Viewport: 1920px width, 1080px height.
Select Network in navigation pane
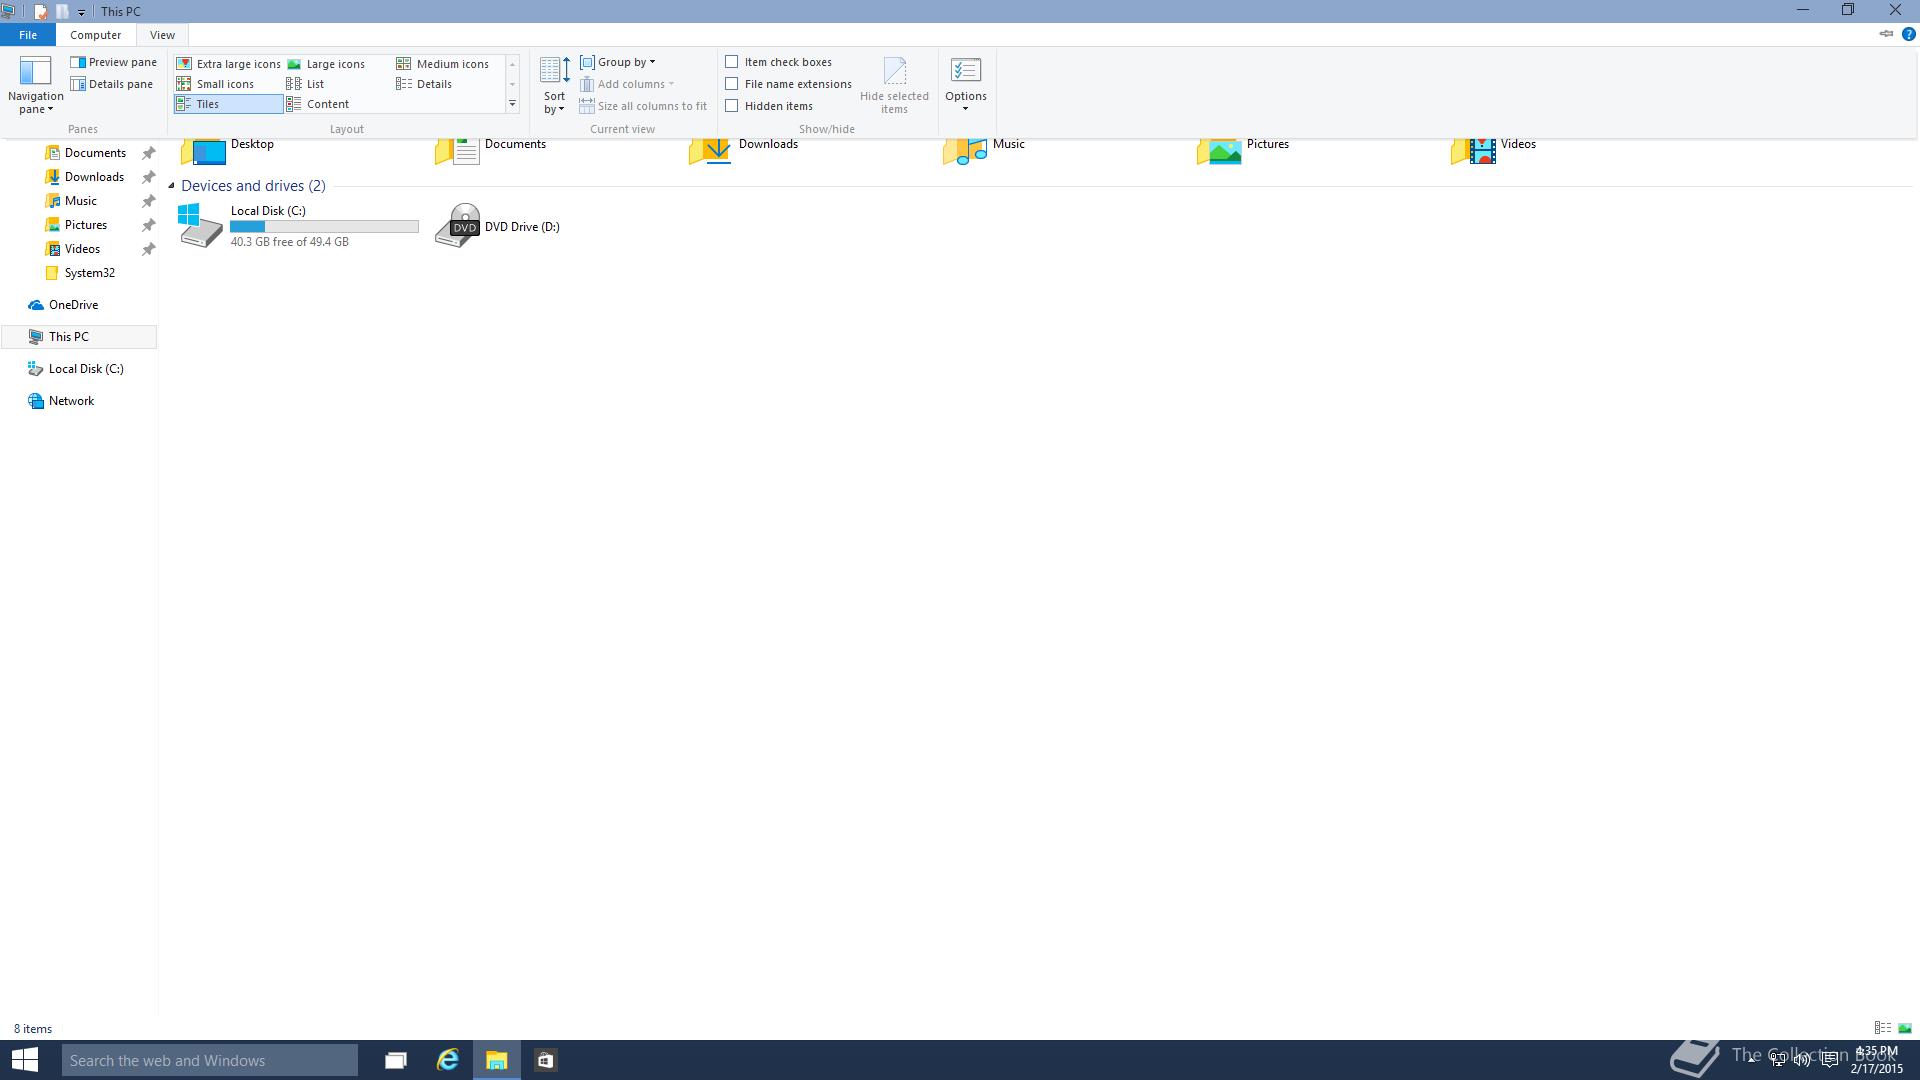(x=71, y=401)
